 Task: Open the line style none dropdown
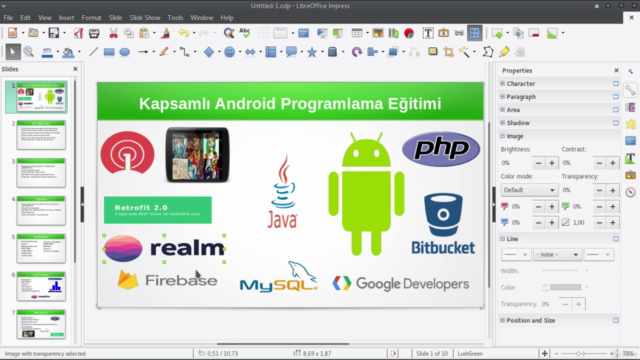(557, 255)
